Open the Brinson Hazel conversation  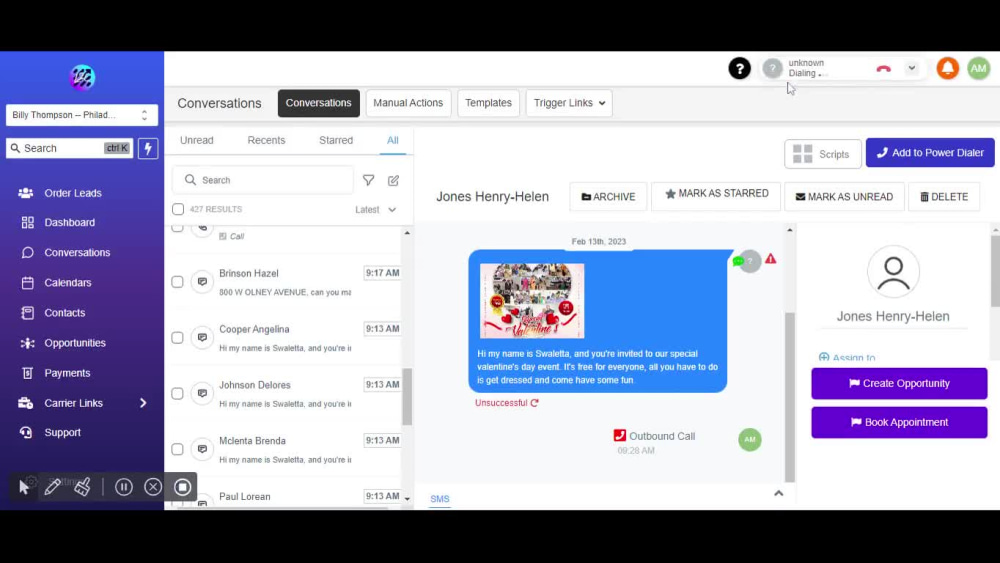284,282
